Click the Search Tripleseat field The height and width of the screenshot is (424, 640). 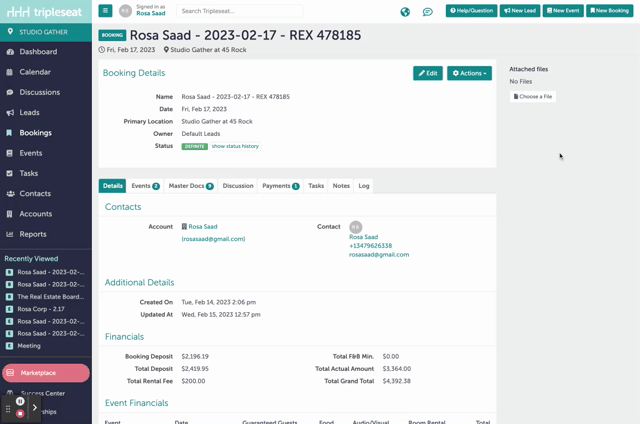(x=239, y=11)
